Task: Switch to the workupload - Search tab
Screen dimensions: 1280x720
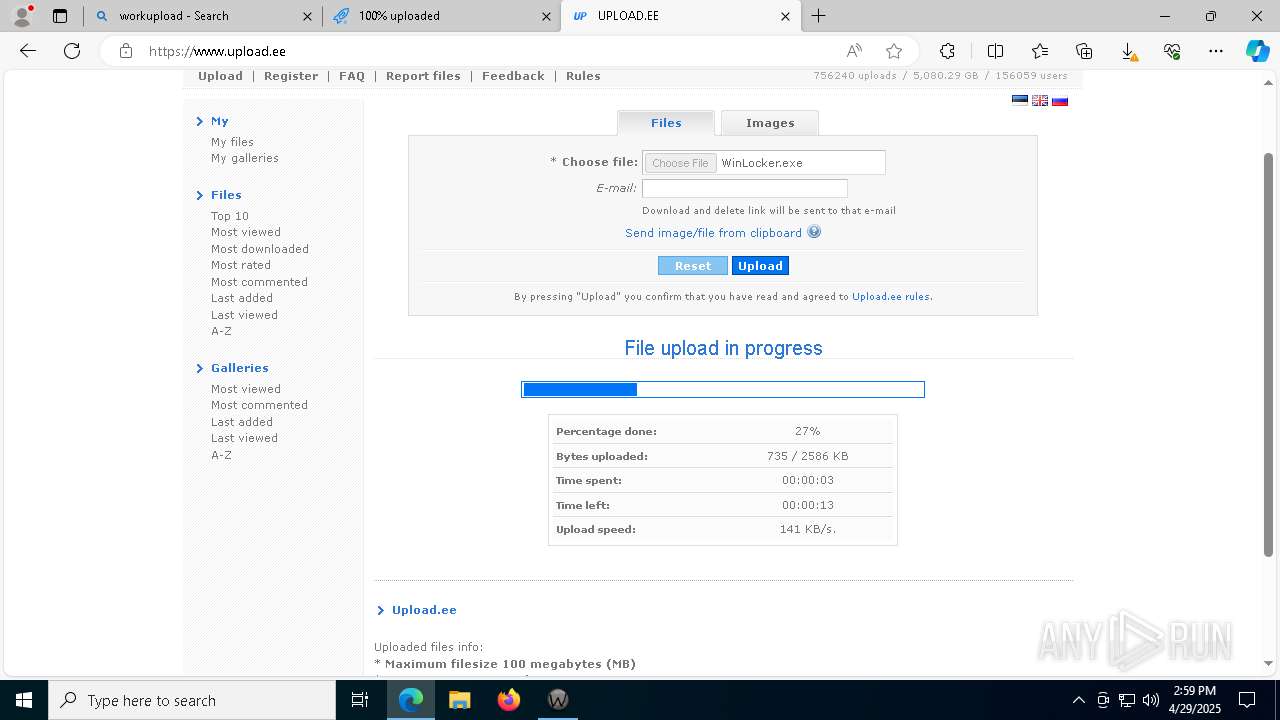Action: [x=203, y=16]
